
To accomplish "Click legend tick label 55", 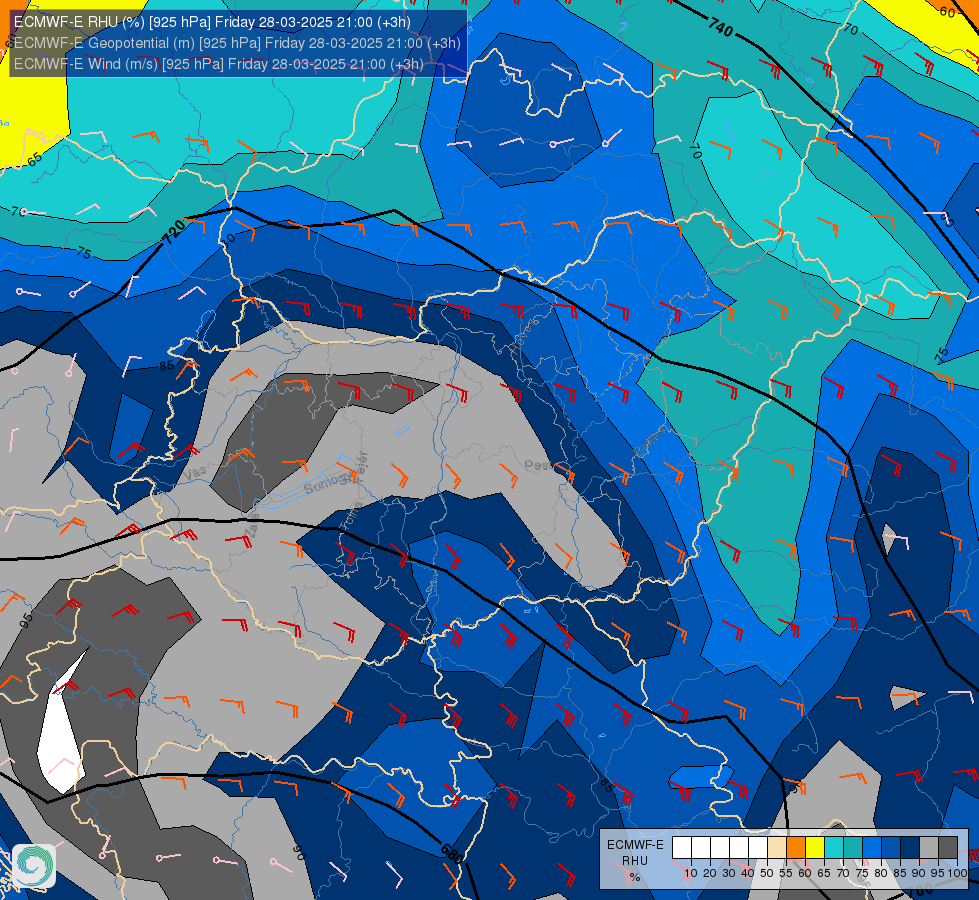I will tap(786, 873).
